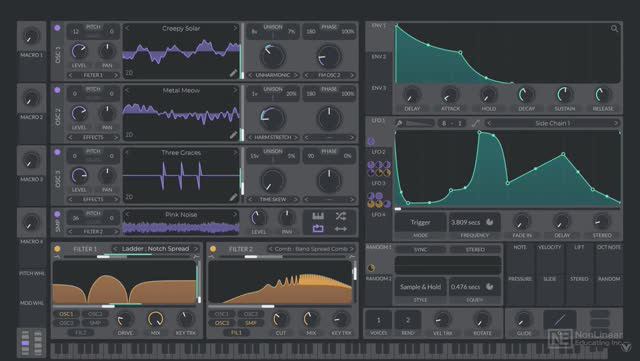
Task: Click the Filter 1 cutoff slider below graph
Action: click(124, 306)
